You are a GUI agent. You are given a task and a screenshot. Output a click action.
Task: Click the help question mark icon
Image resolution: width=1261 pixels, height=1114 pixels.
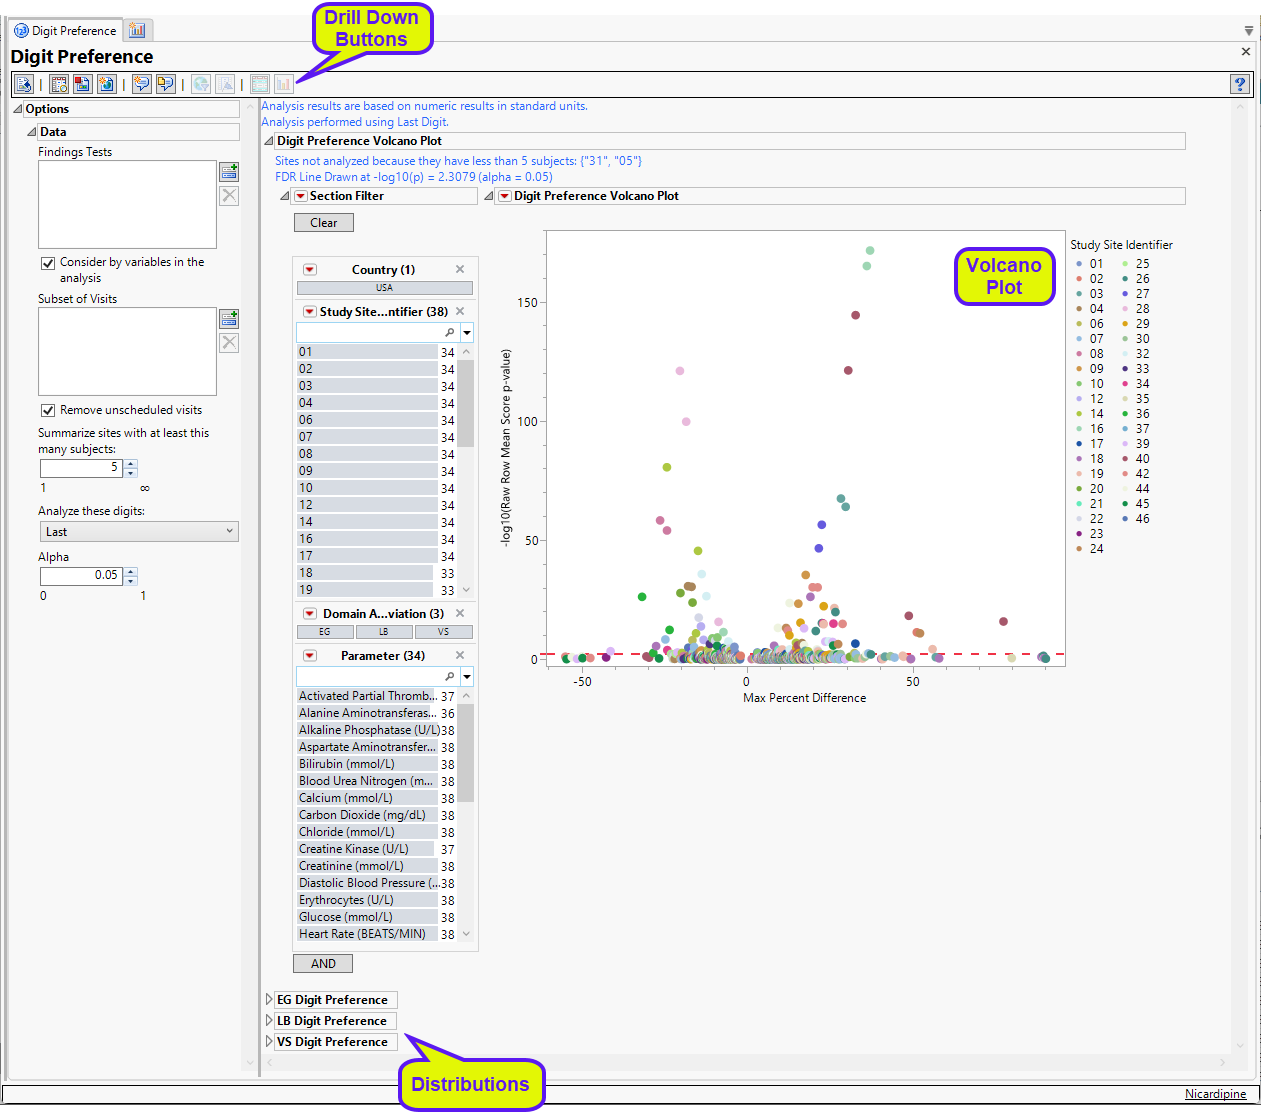pos(1240,84)
